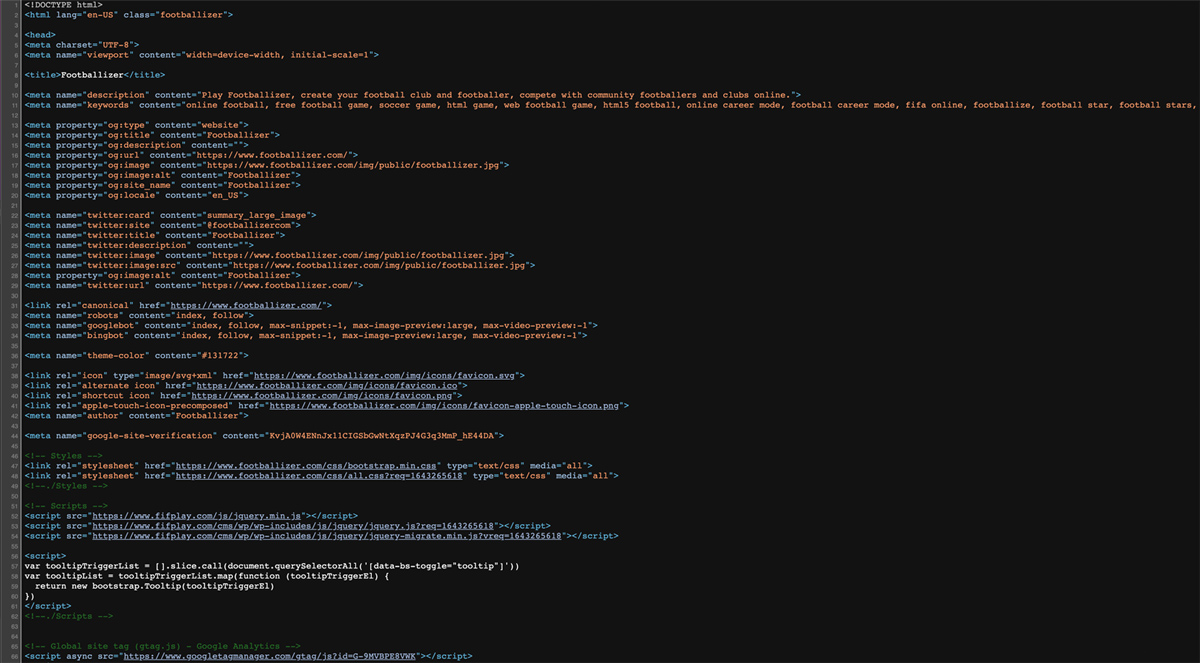Click the html lang="en-US" opening tag

tap(129, 15)
